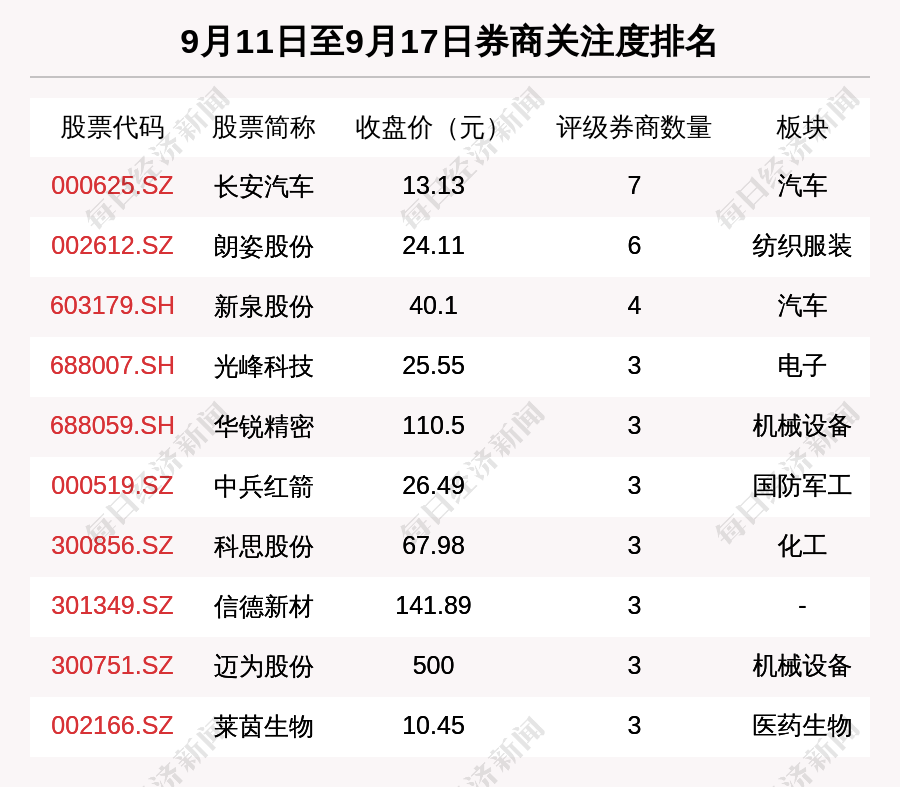Select sector 电子
Viewport: 900px width, 787px height.
802,366
